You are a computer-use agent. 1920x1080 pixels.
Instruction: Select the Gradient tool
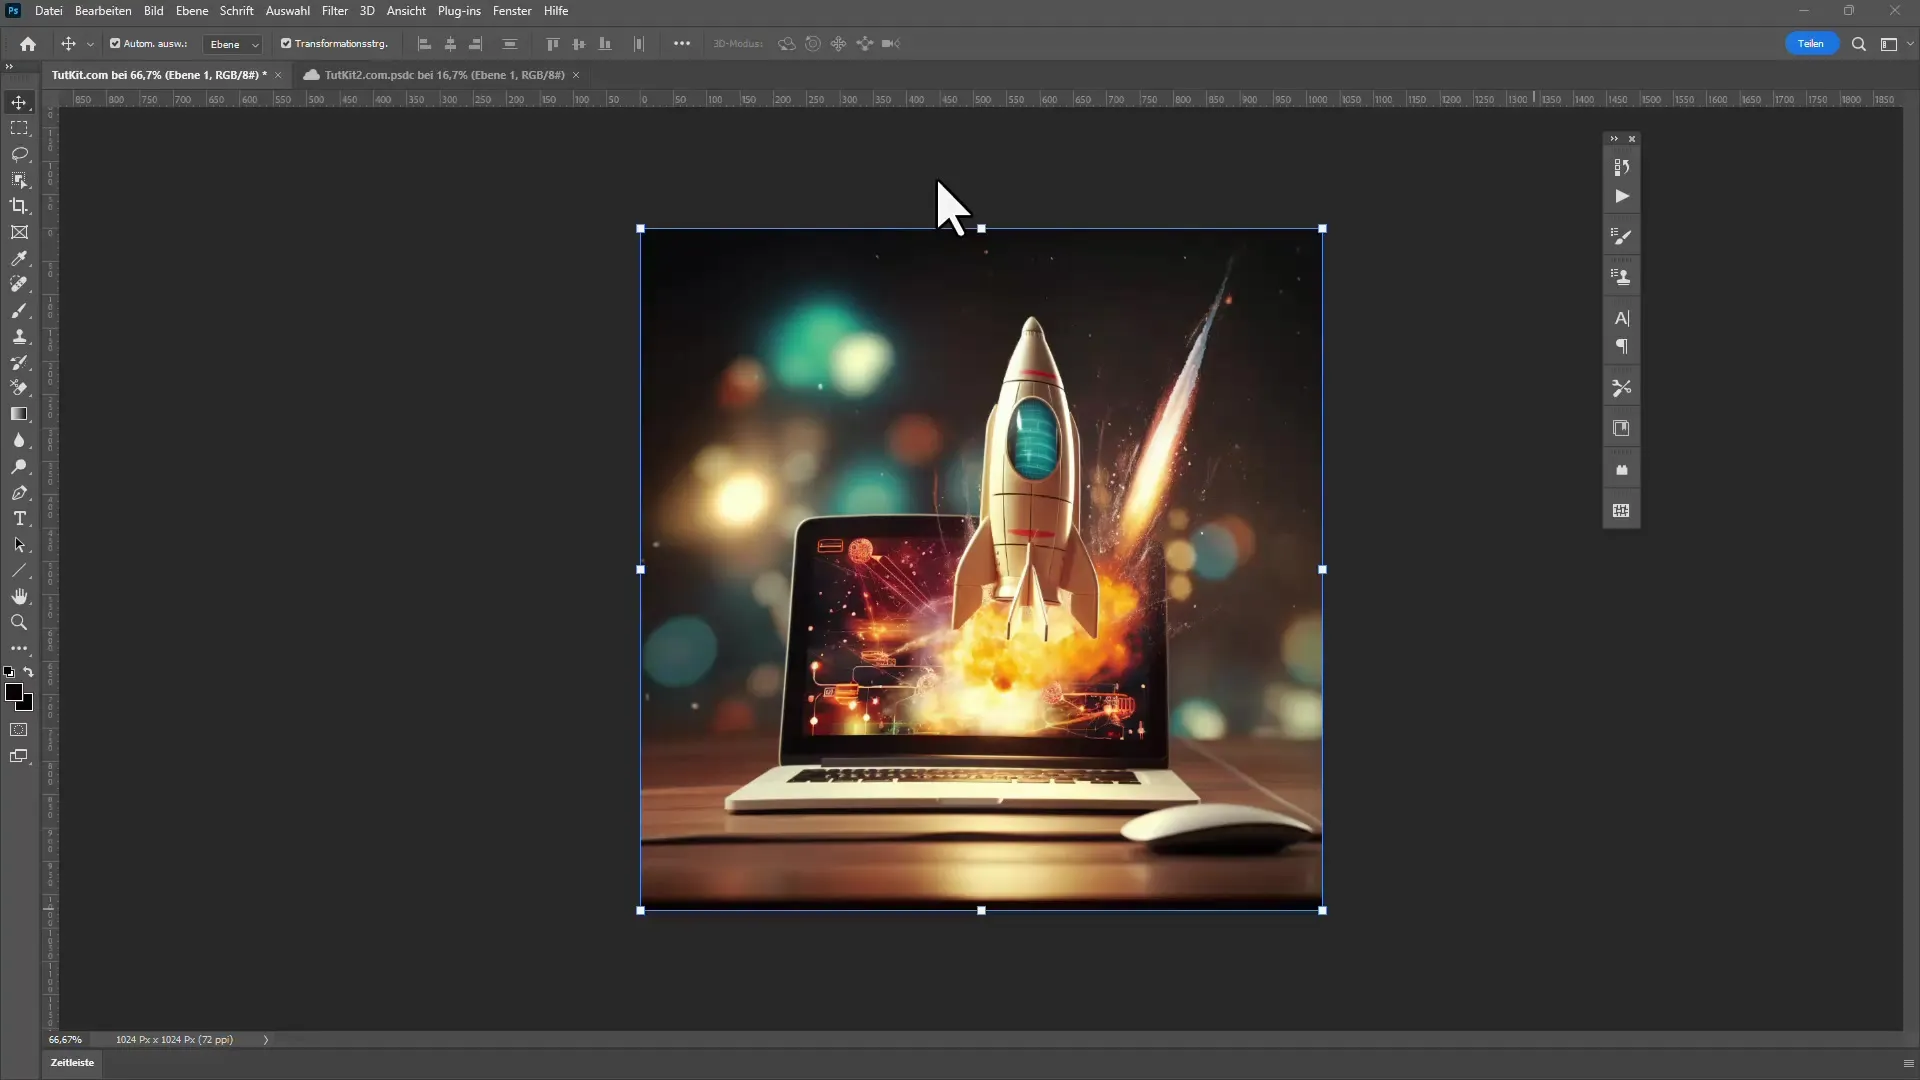pos(19,414)
